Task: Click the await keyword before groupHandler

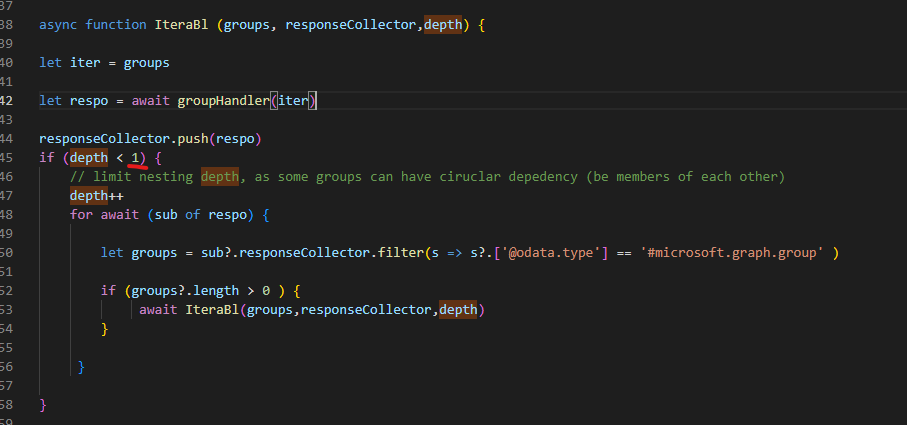Action: pyautogui.click(x=150, y=101)
